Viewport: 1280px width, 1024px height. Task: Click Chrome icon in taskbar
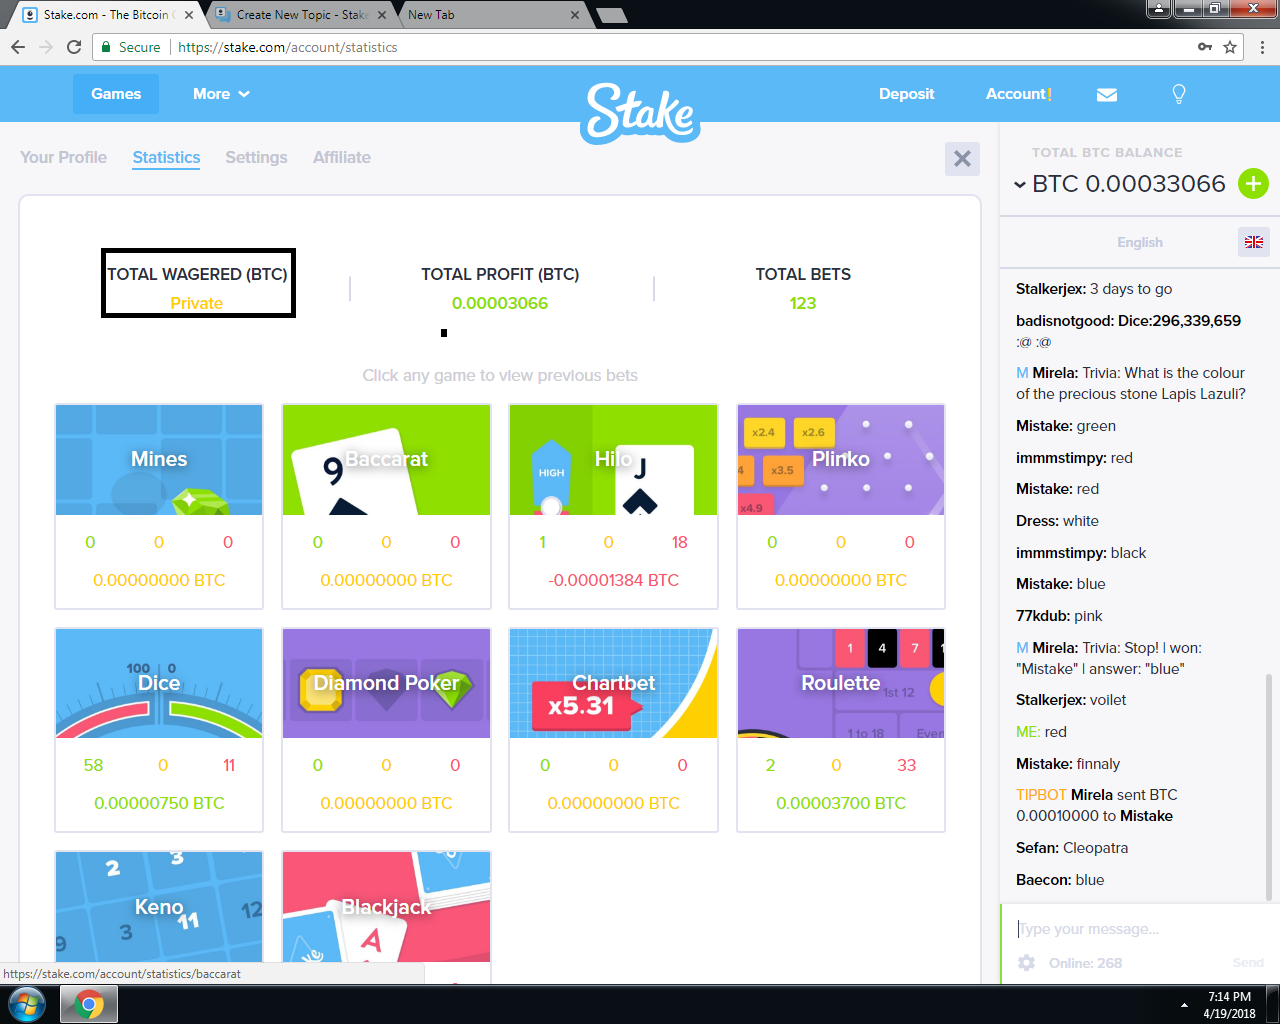[89, 1004]
